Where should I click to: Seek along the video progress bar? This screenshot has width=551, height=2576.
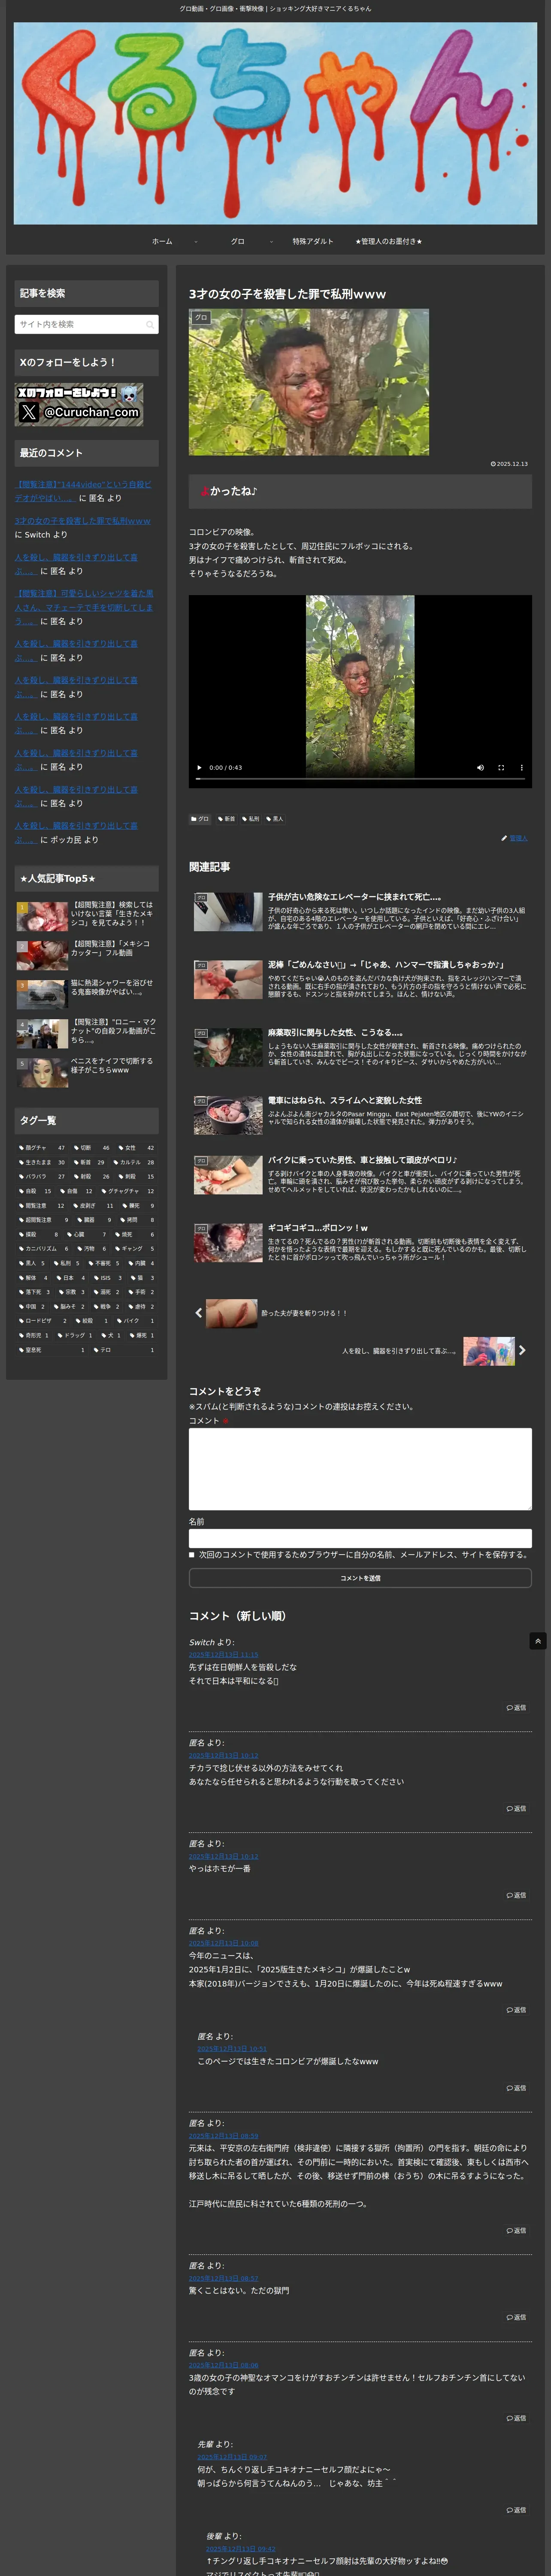click(360, 779)
